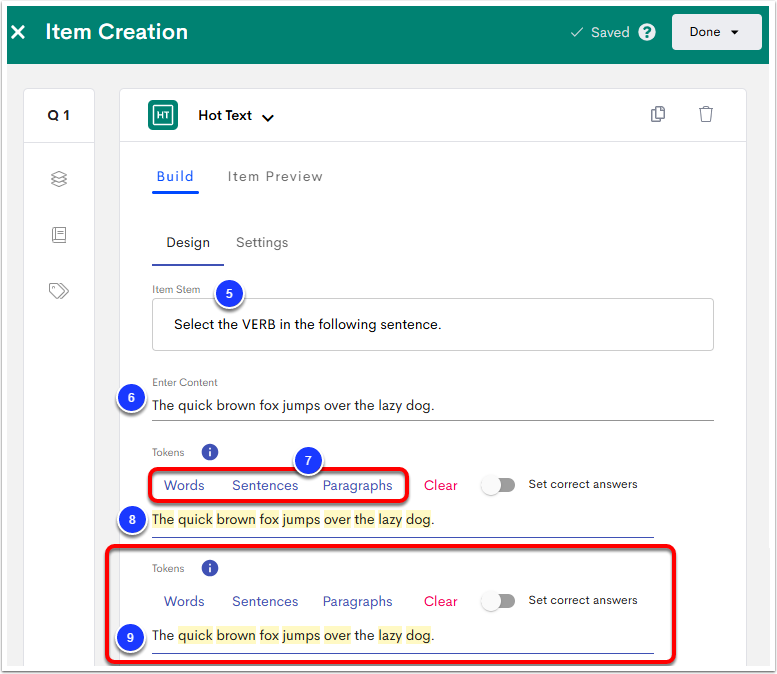Select token 'dog' in first token sentence
The image size is (777, 674).
point(418,520)
